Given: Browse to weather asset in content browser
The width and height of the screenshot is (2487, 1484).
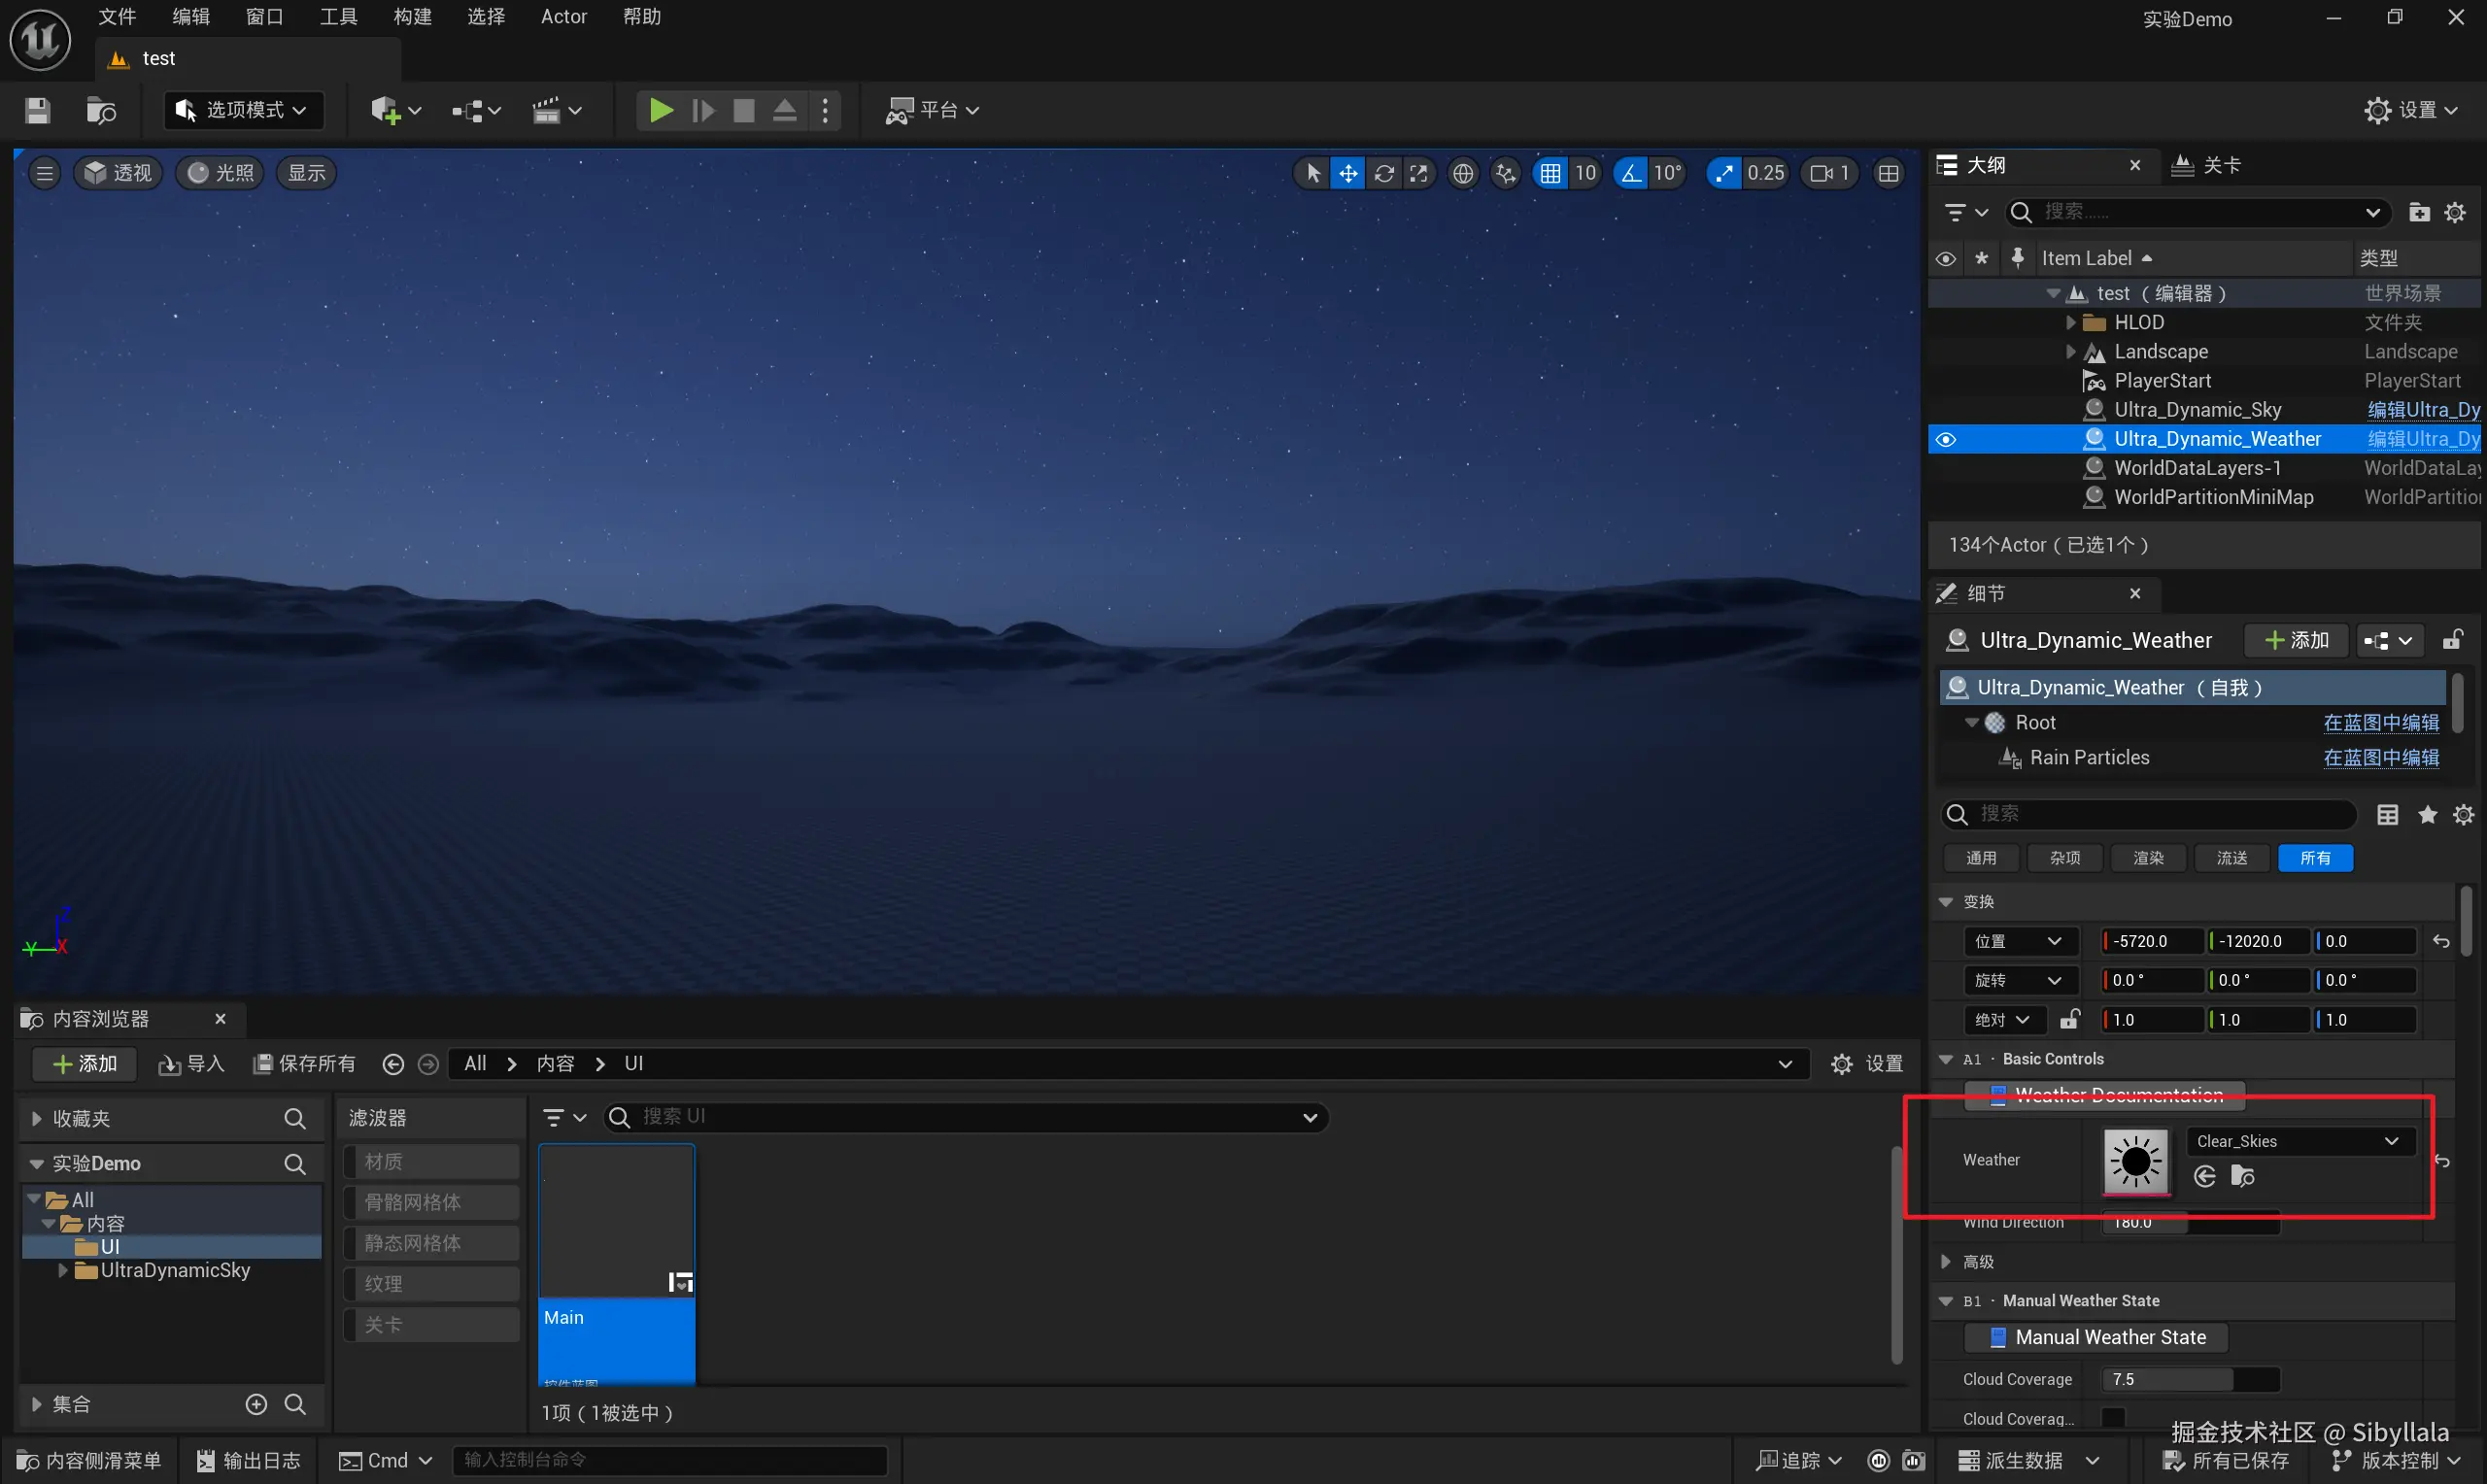Looking at the screenshot, I should click(2243, 1176).
